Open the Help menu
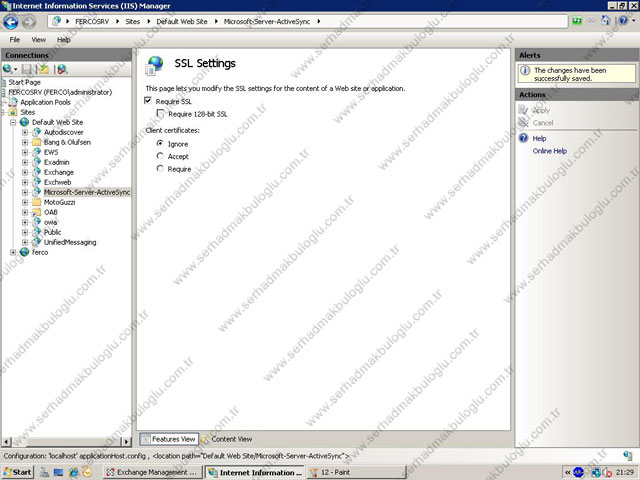Image resolution: width=640 pixels, height=480 pixels. tap(63, 40)
